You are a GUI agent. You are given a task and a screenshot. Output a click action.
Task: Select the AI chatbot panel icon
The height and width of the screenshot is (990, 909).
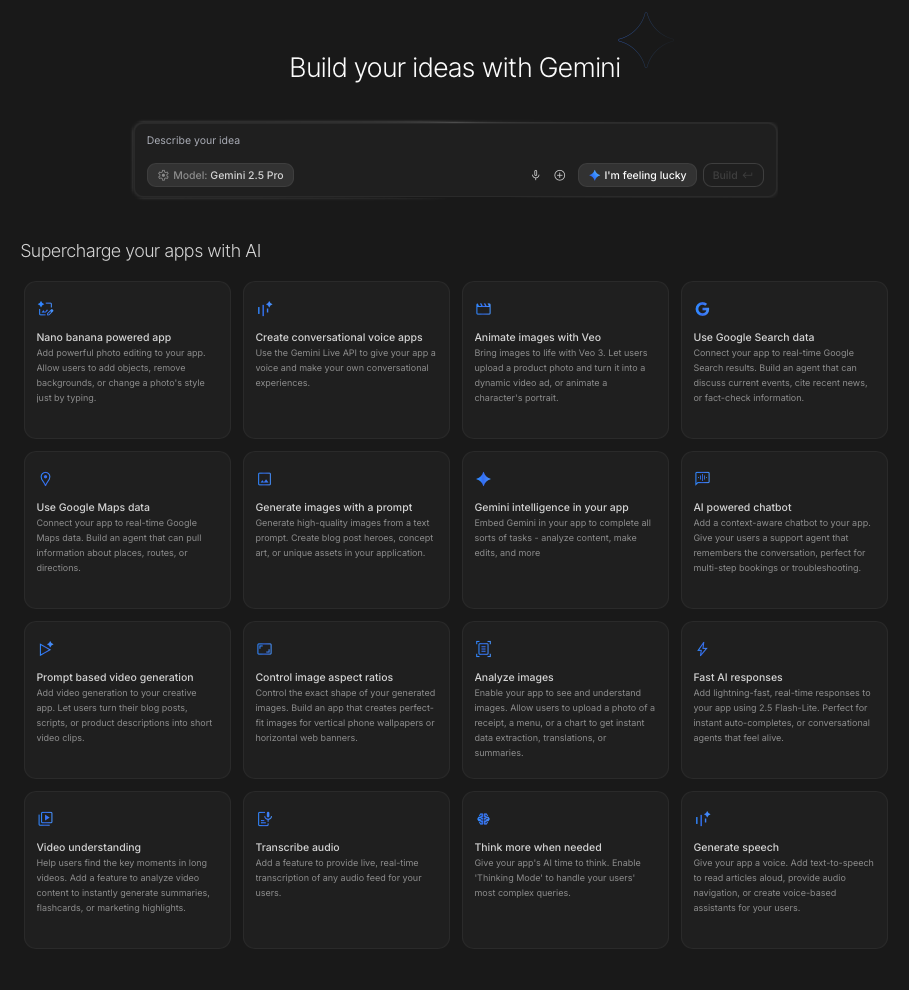point(701,478)
